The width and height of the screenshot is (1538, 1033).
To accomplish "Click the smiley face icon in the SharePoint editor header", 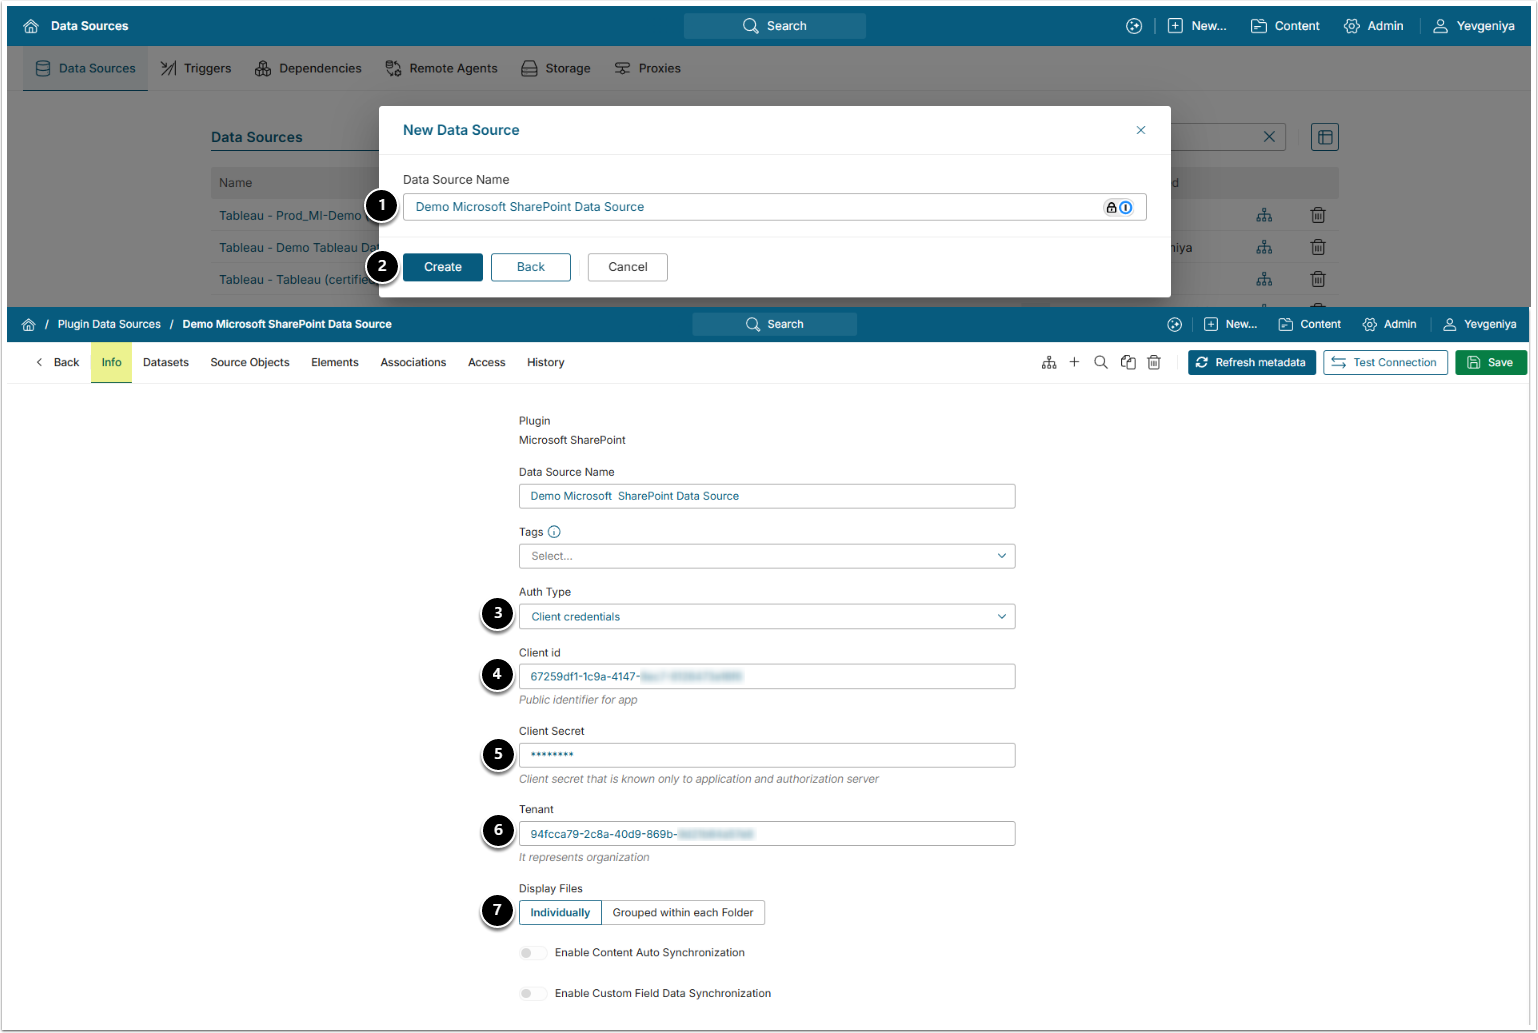I will (1175, 324).
